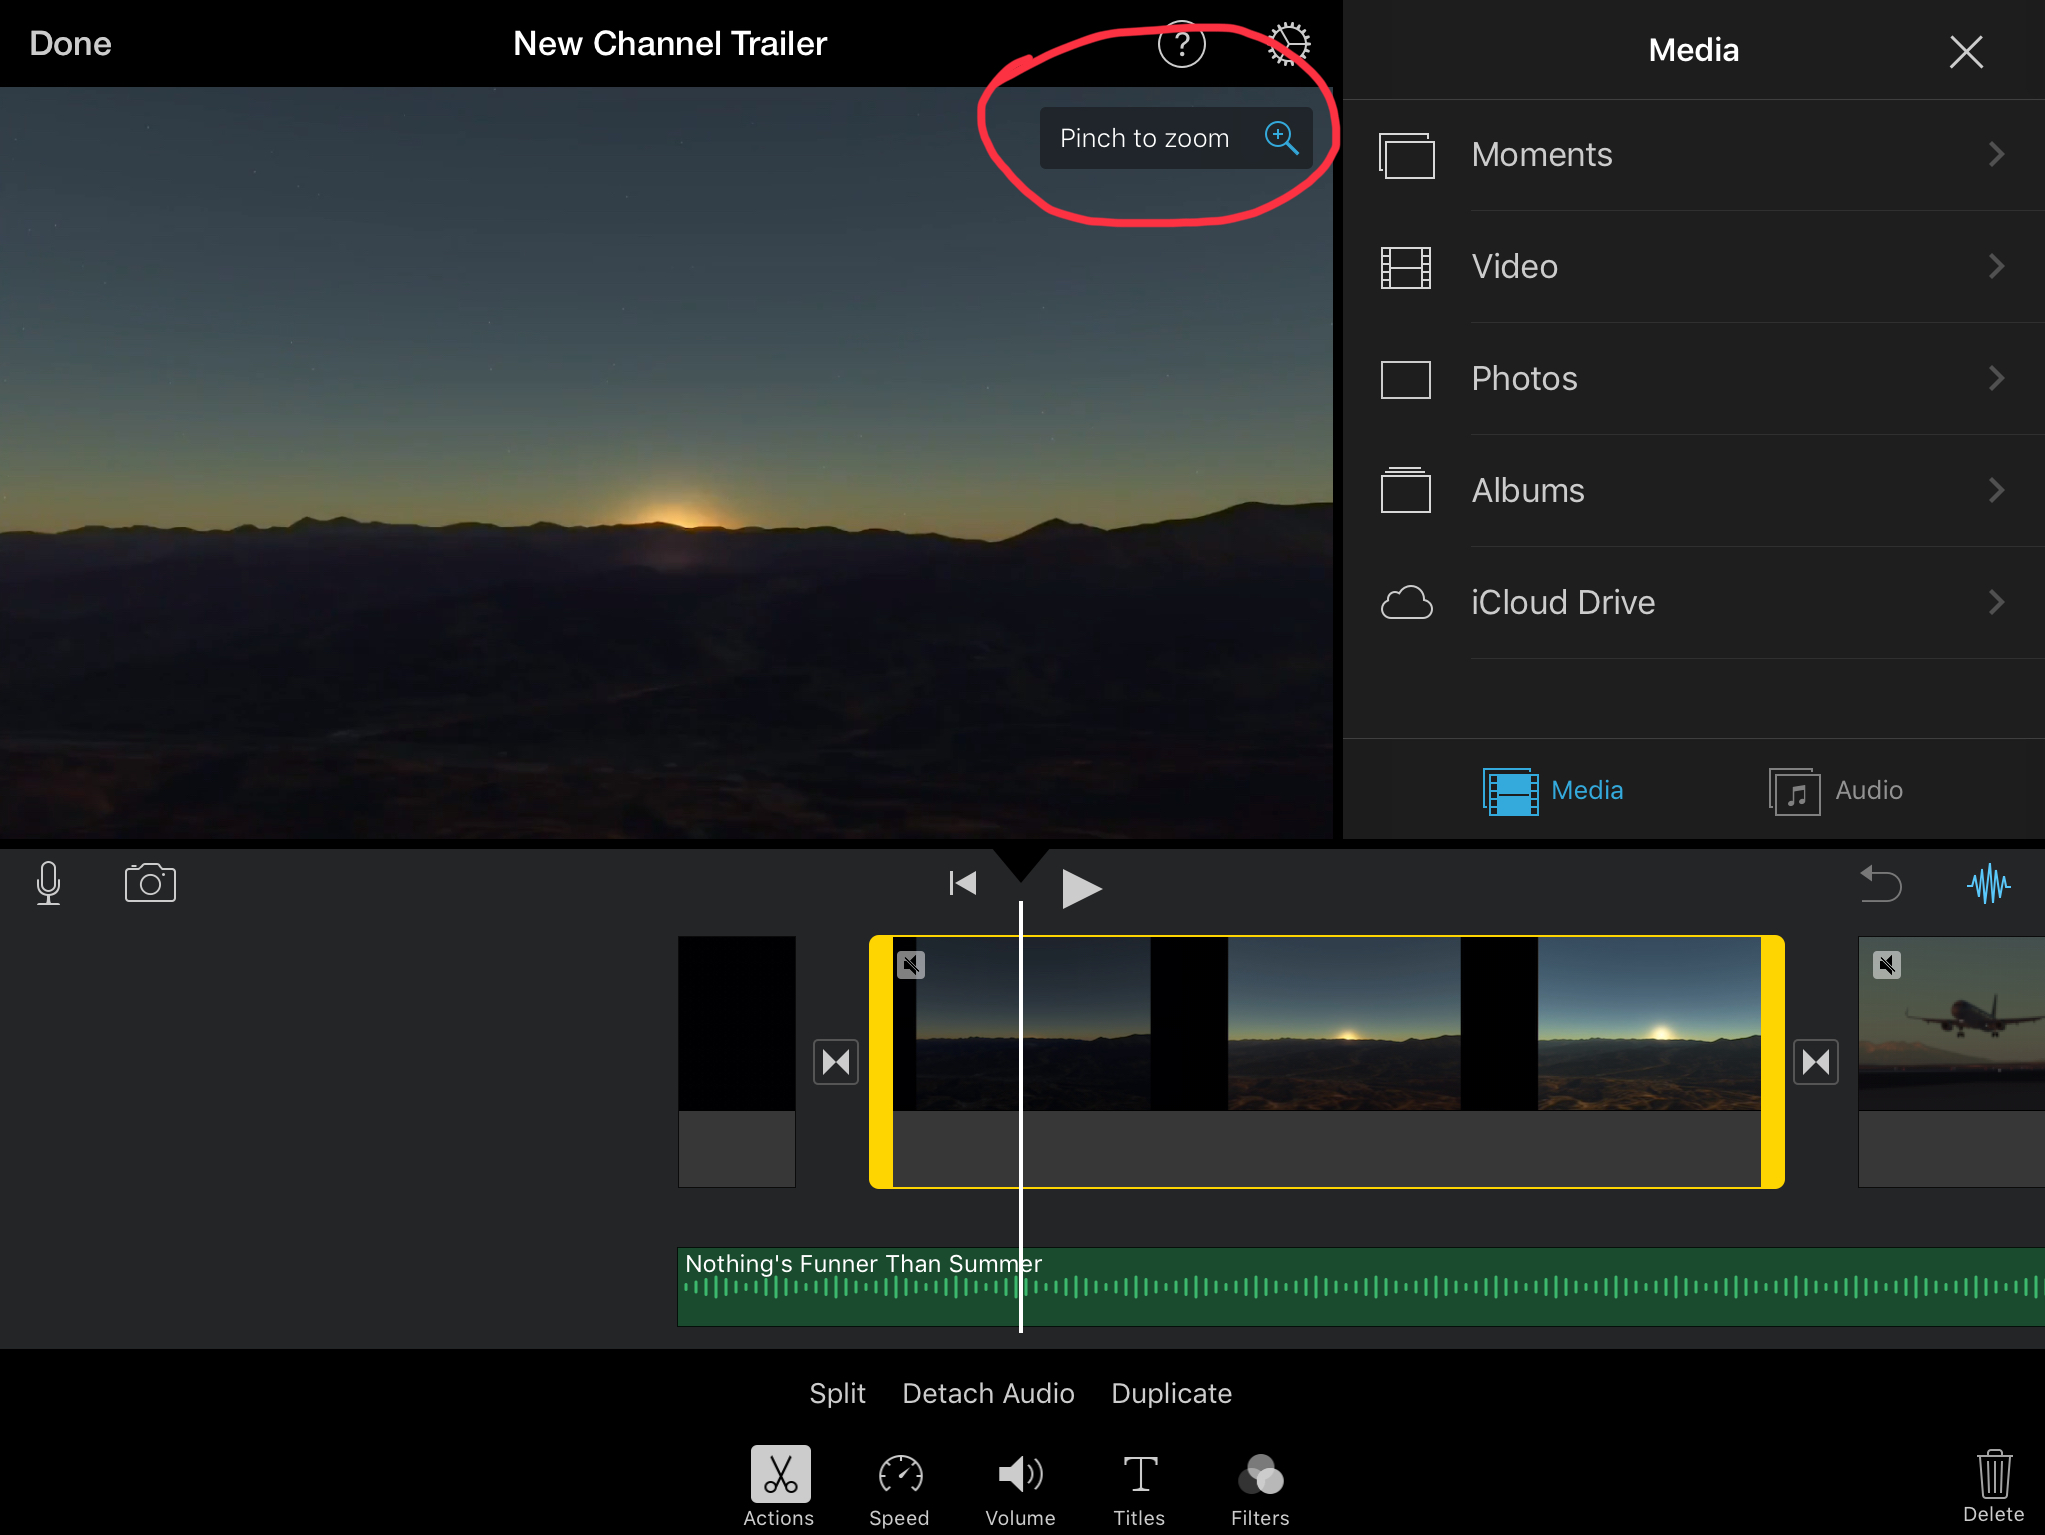Expand the iCloud Drive category
The height and width of the screenshot is (1535, 2045).
tap(1692, 603)
